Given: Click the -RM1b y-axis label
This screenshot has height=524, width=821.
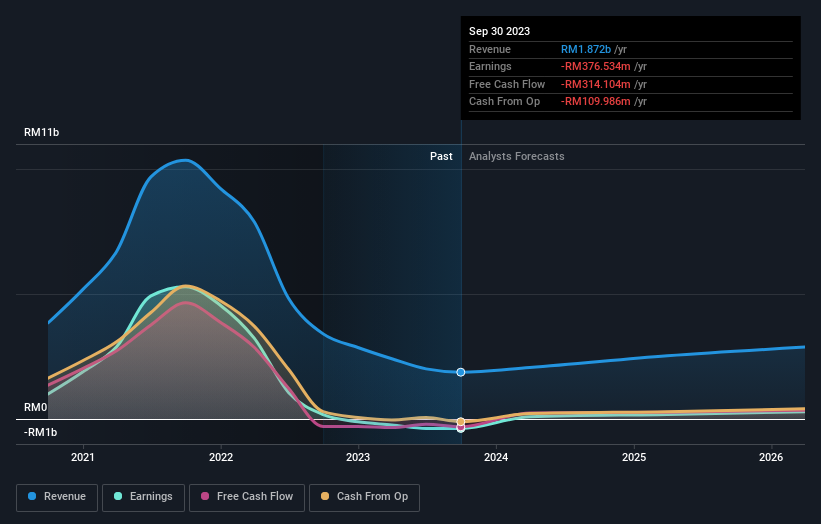Looking at the screenshot, I should click(x=40, y=432).
